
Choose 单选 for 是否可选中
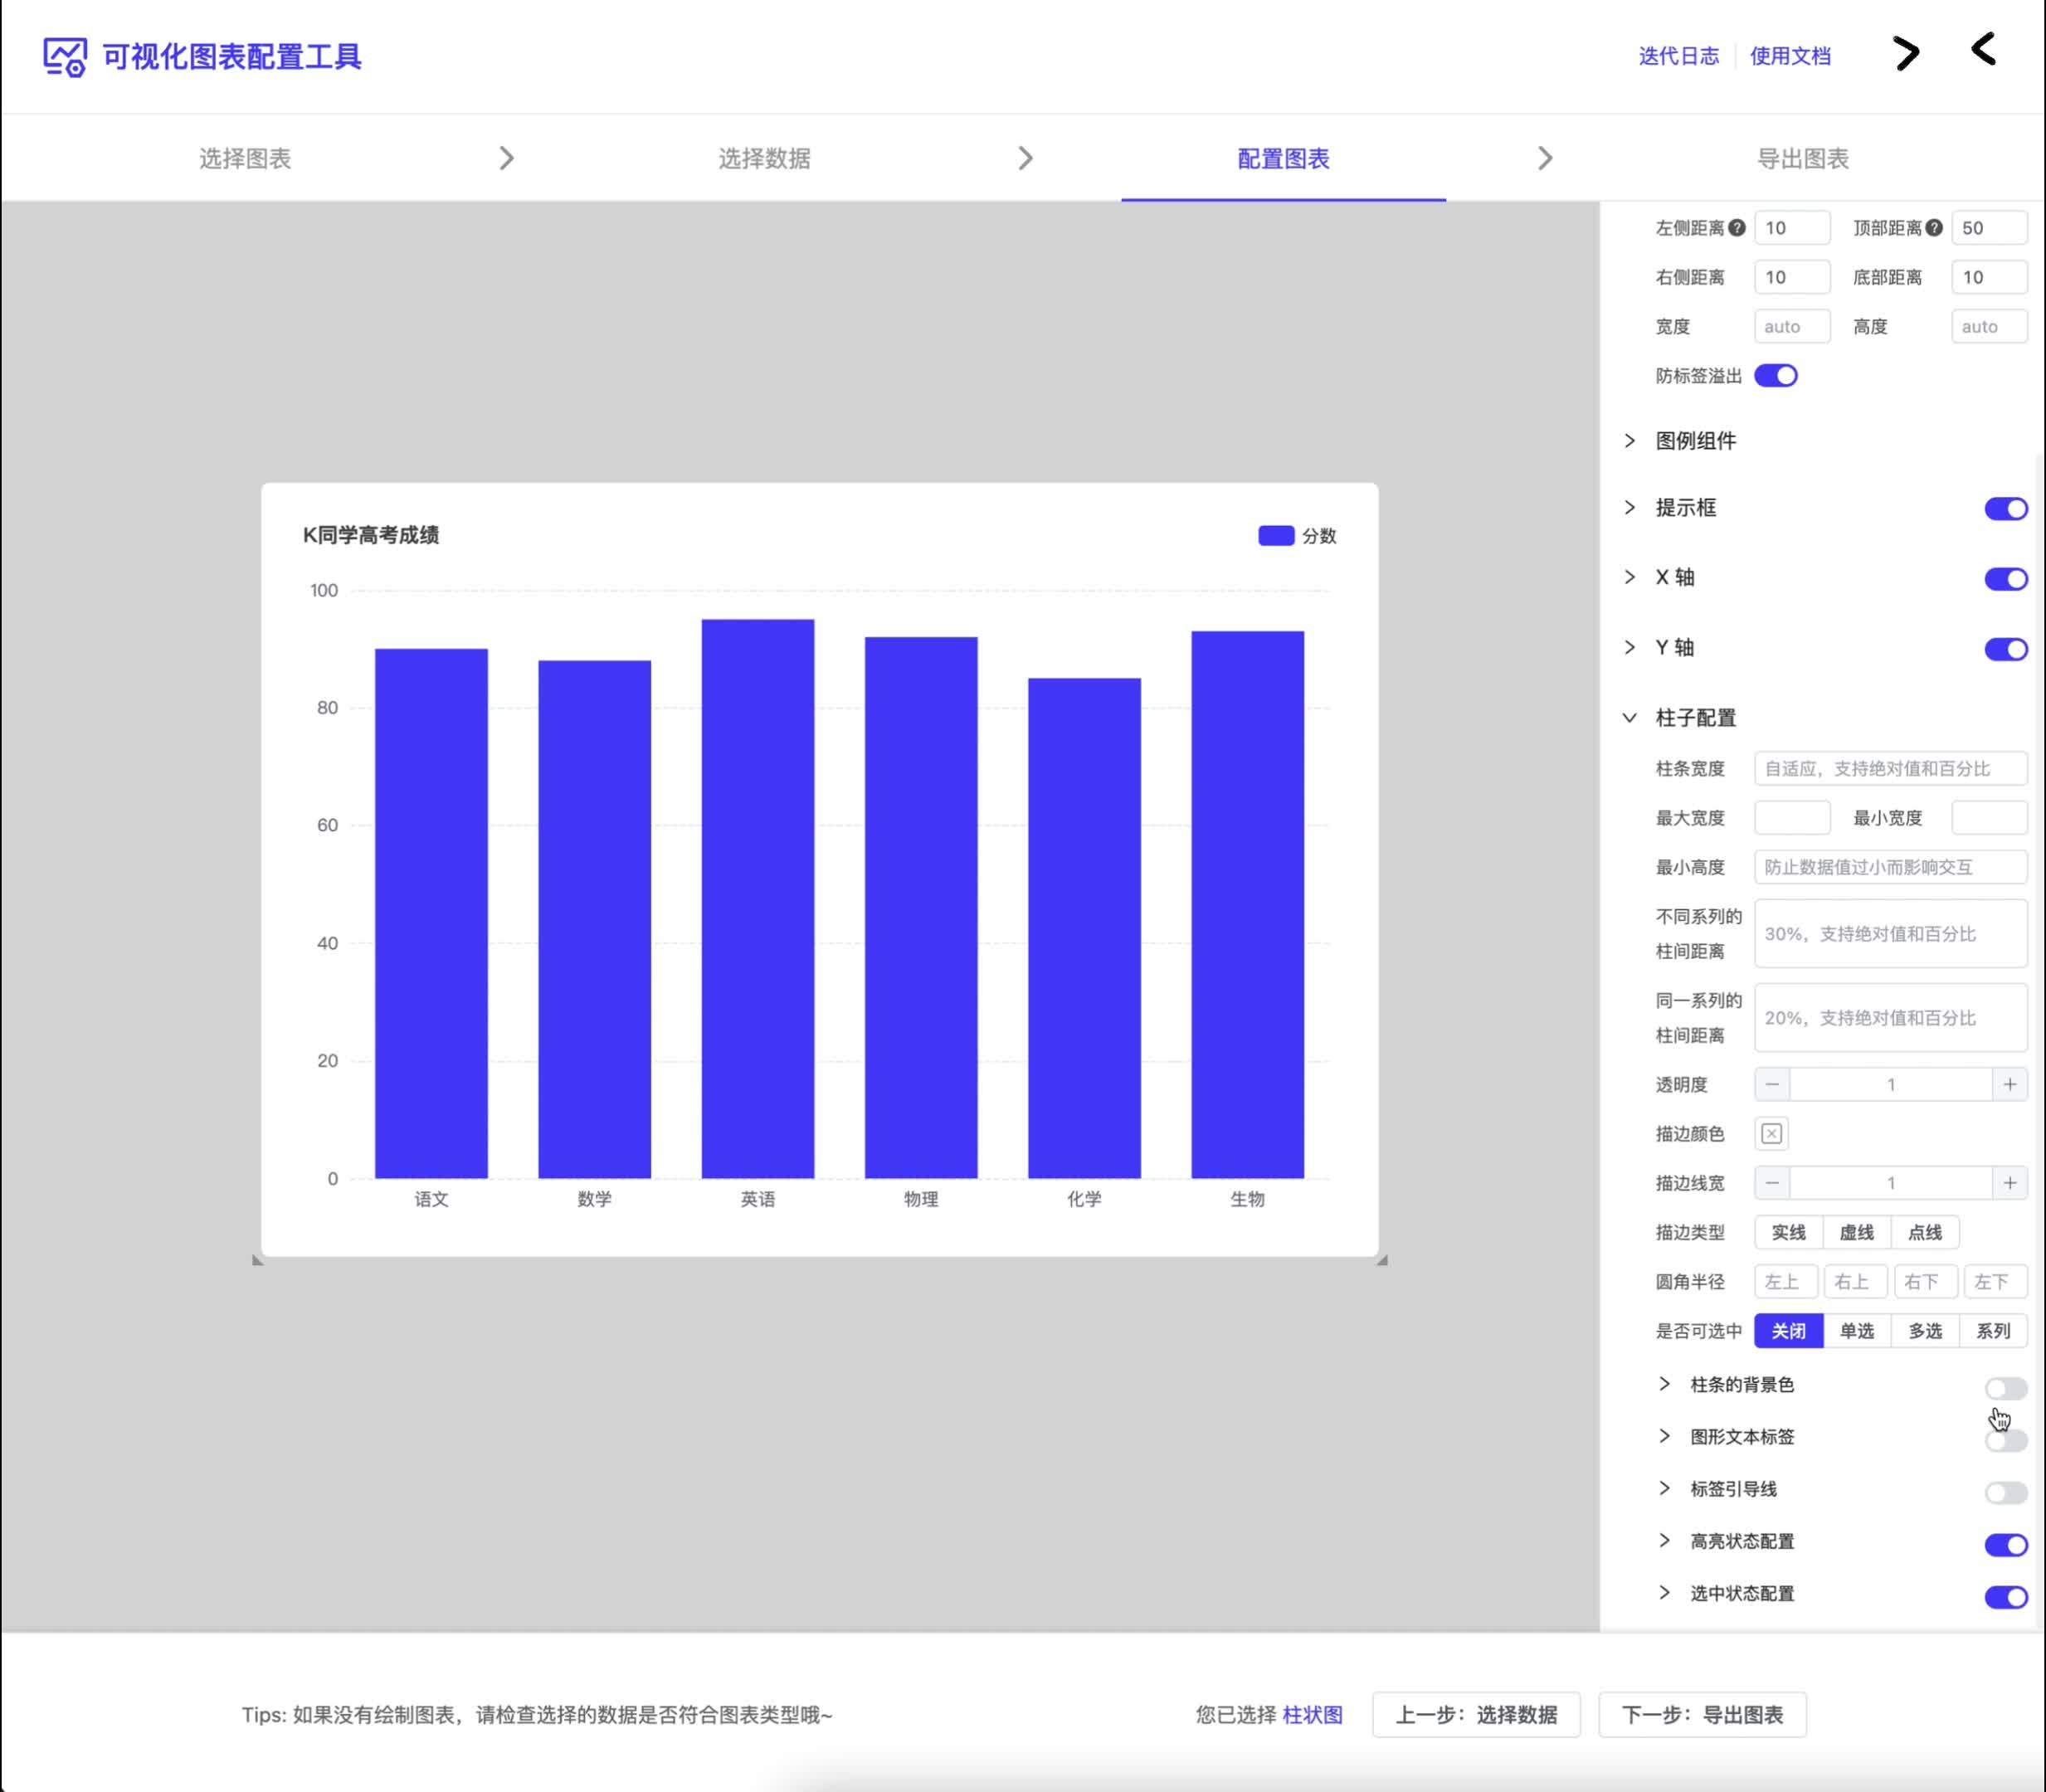point(1857,1331)
